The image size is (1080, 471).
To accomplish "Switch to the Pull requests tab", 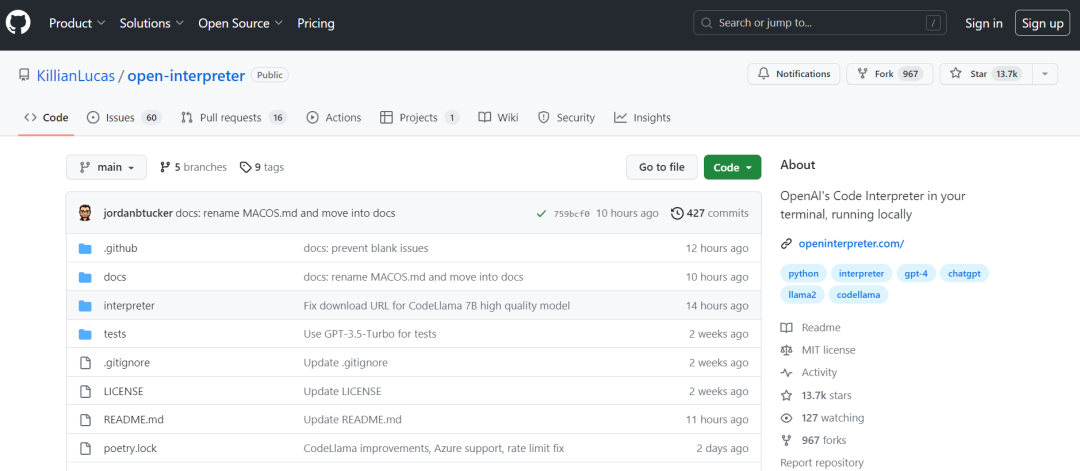I will pos(232,118).
